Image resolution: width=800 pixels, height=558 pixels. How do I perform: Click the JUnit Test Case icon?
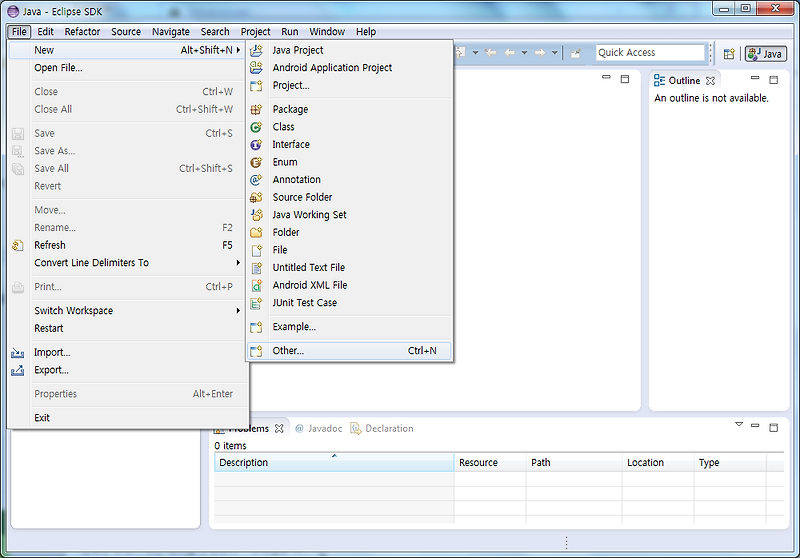click(x=256, y=303)
